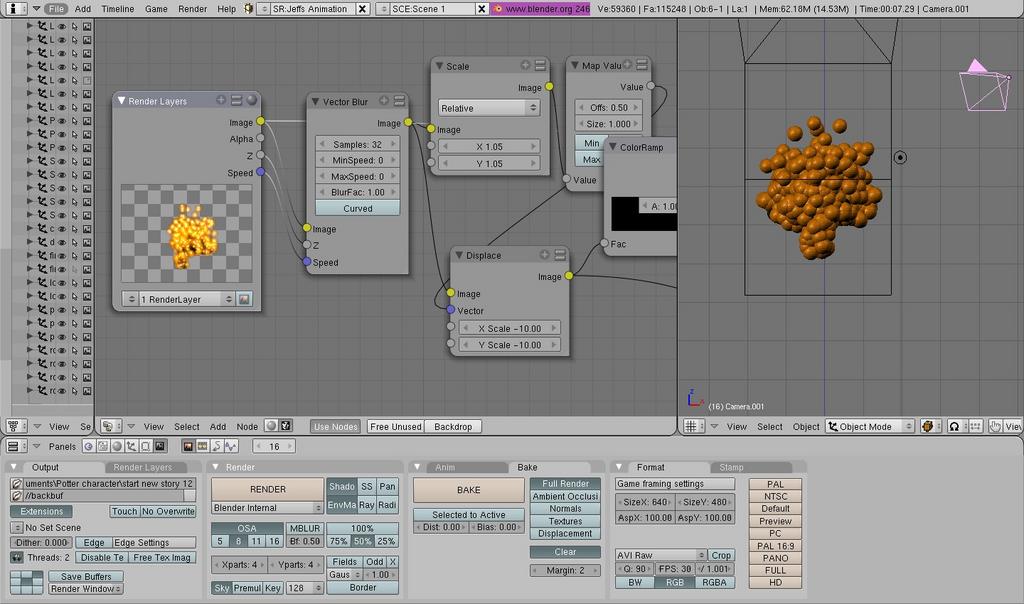
Task: Select the Ambient Occlusion bake mode
Action: (x=565, y=496)
